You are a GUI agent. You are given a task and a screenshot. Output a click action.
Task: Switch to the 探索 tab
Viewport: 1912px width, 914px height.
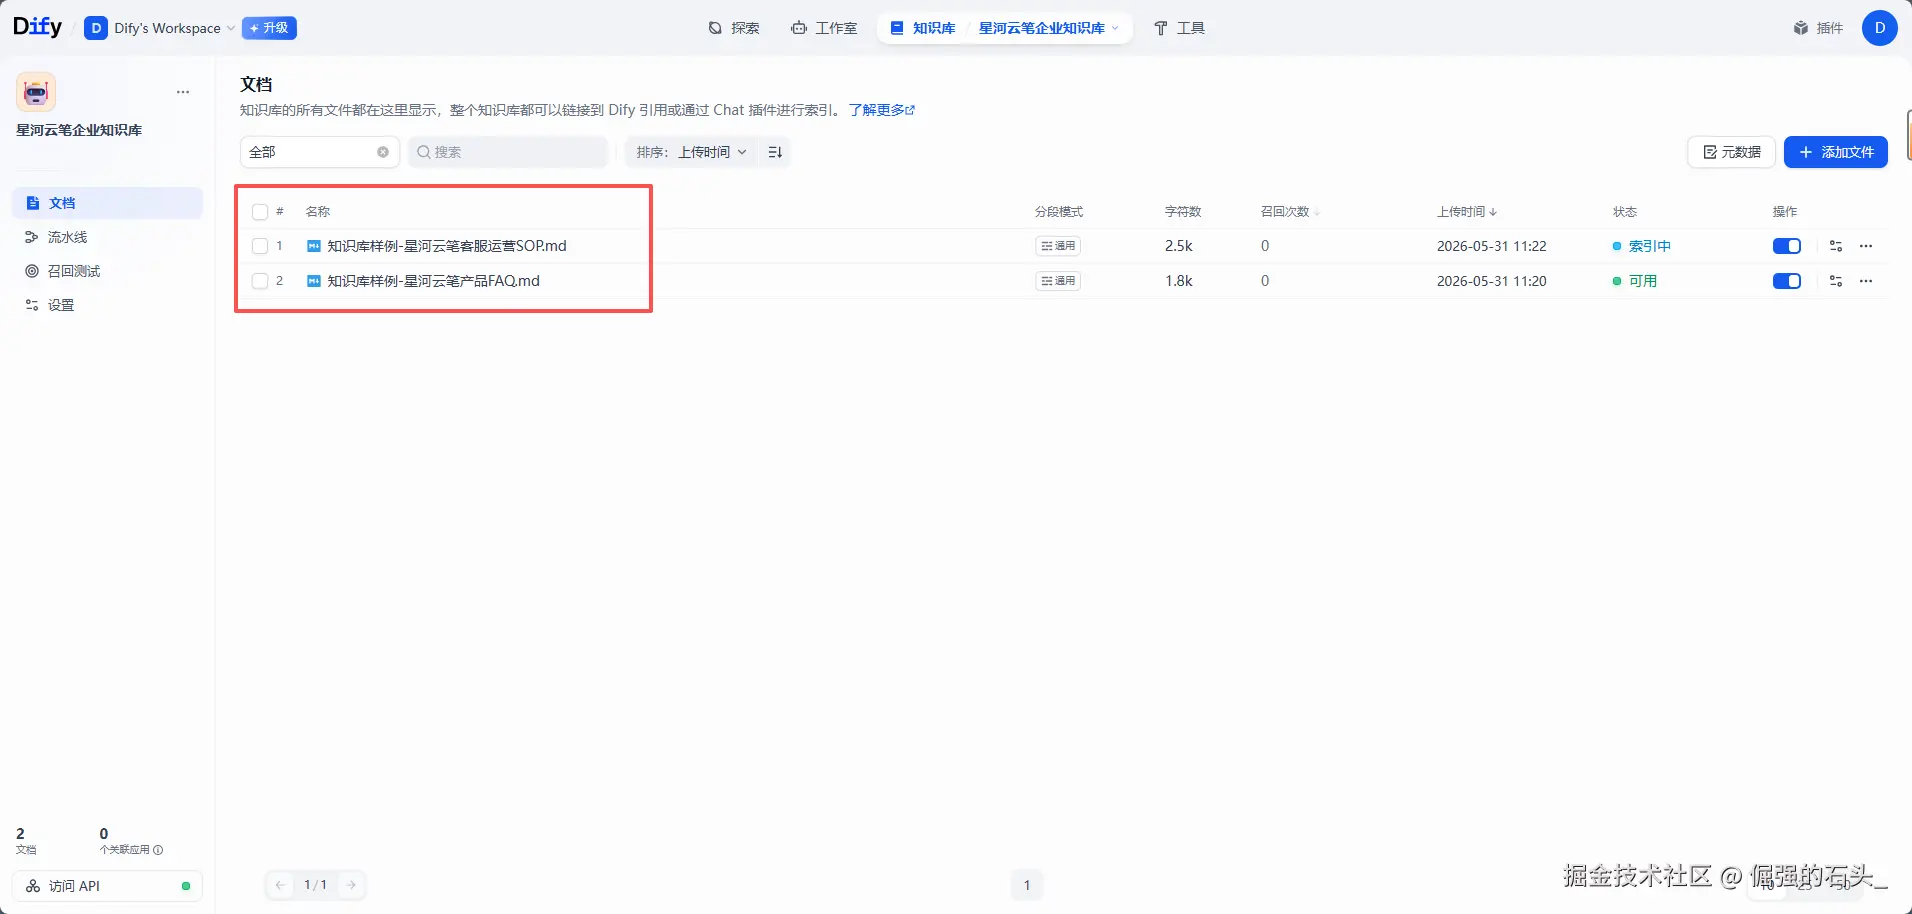click(734, 28)
